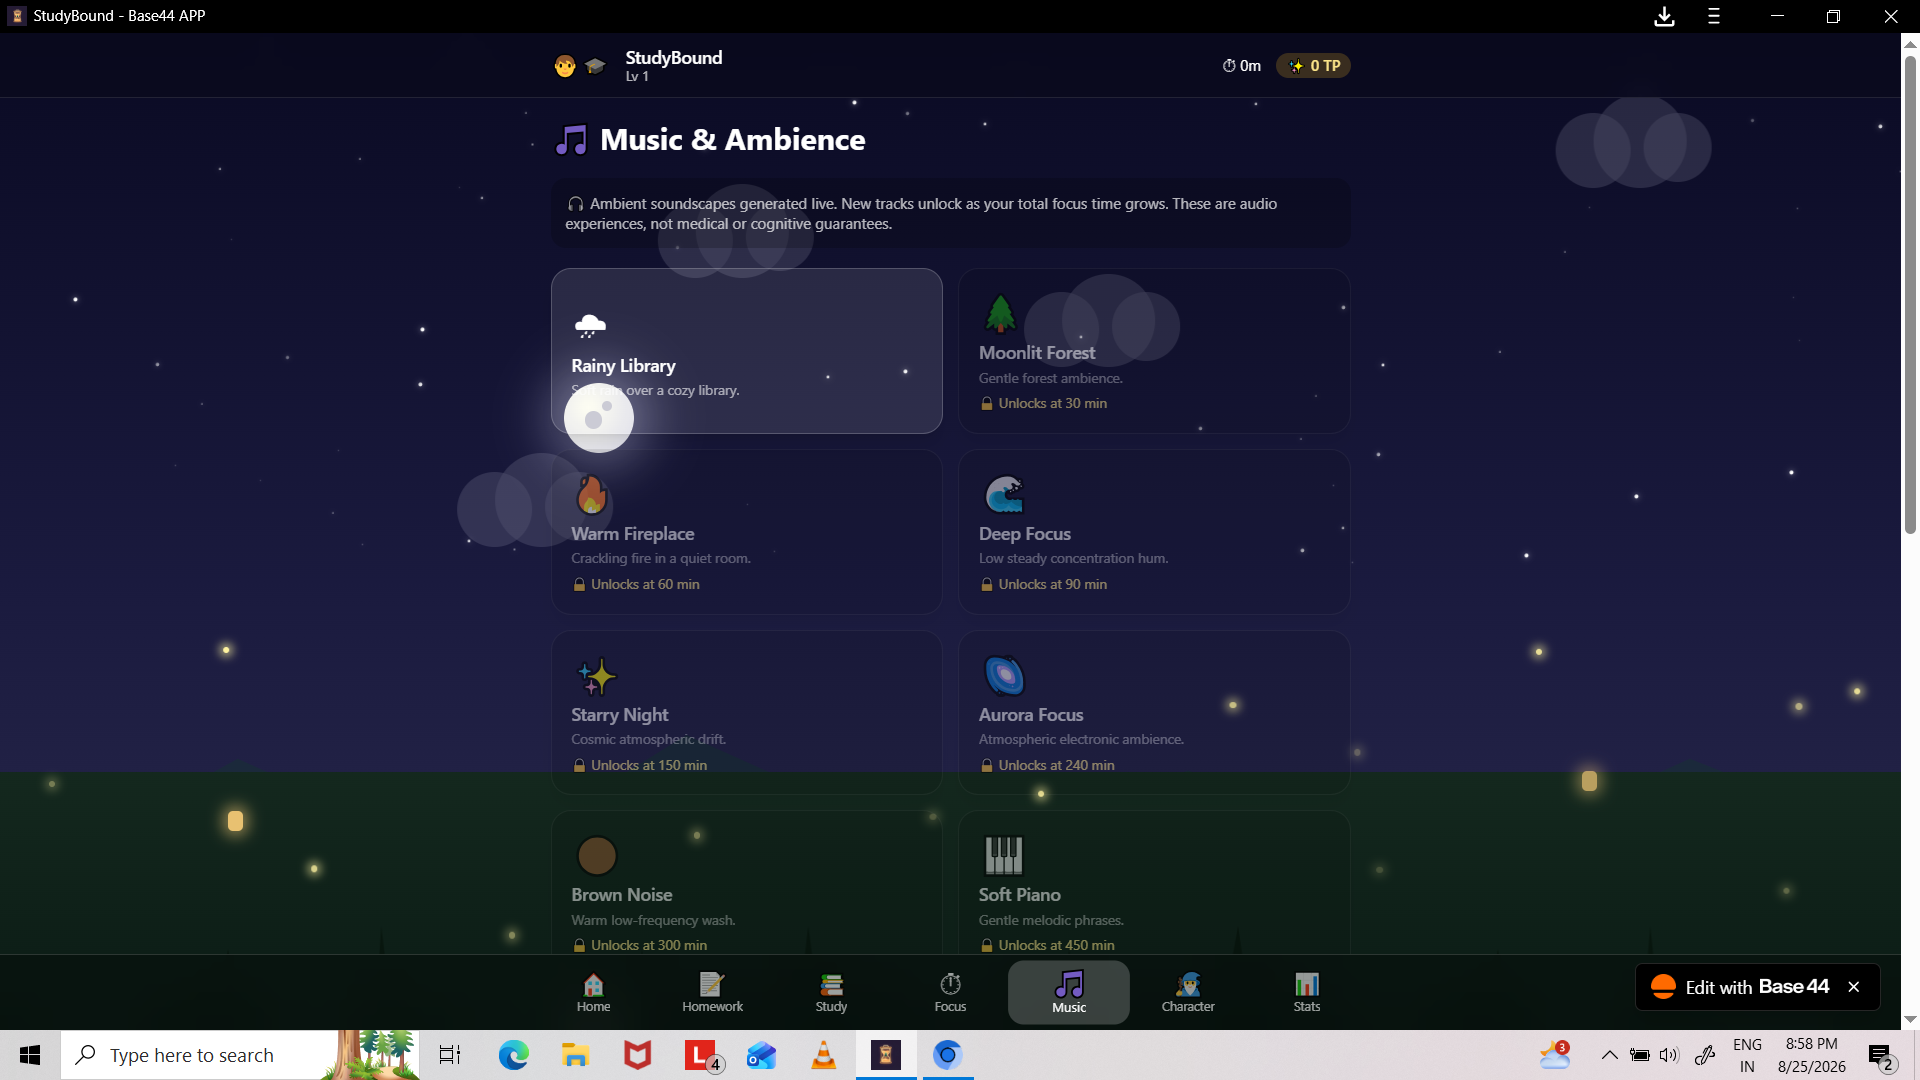Open the Homework section icon
Image resolution: width=1920 pixels, height=1080 pixels.
coord(712,984)
